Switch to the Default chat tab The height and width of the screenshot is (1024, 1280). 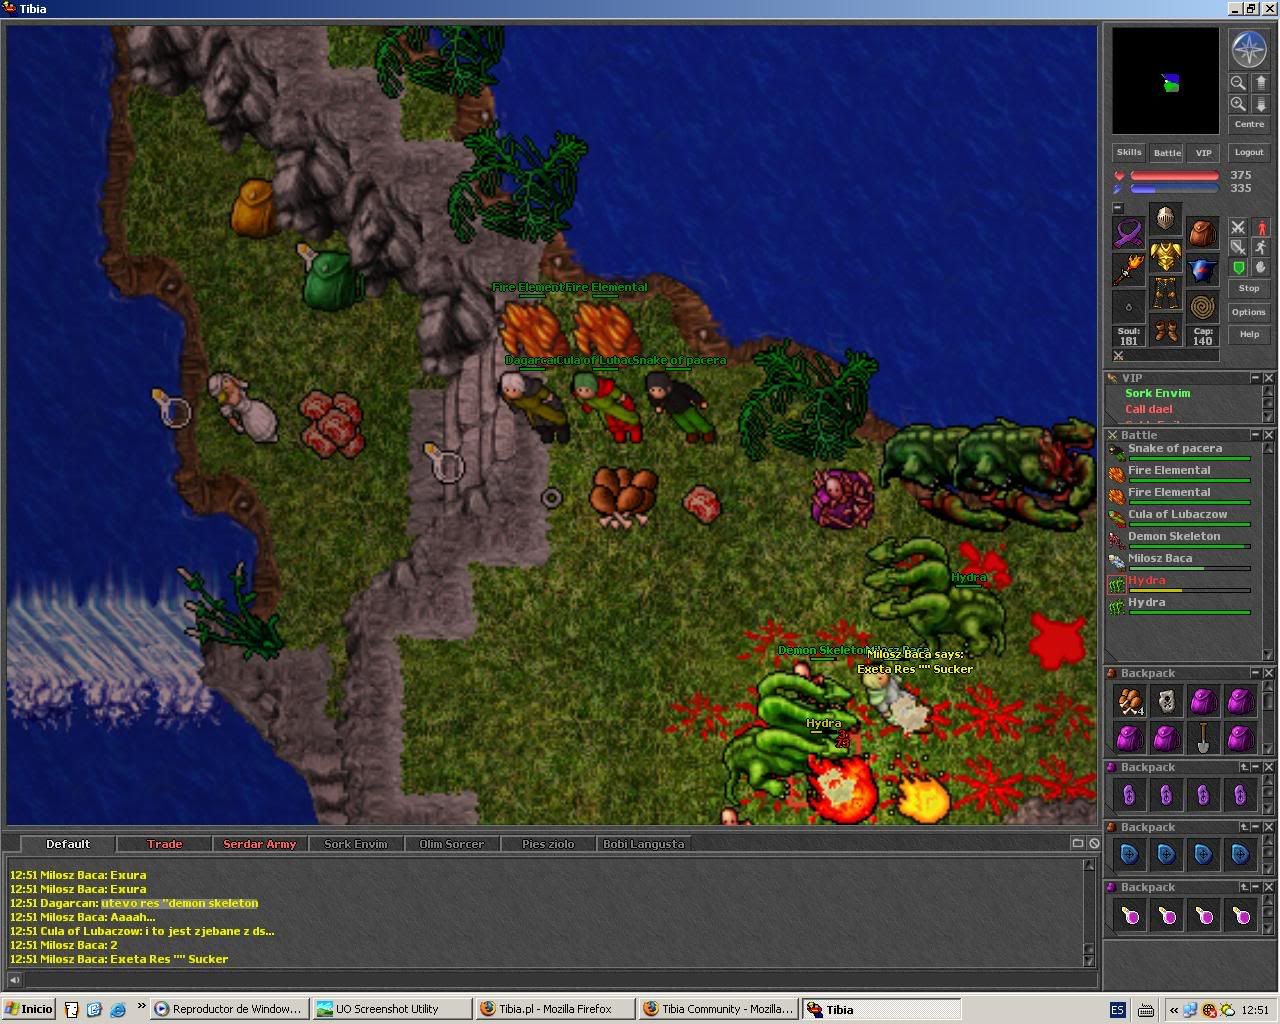[68, 844]
